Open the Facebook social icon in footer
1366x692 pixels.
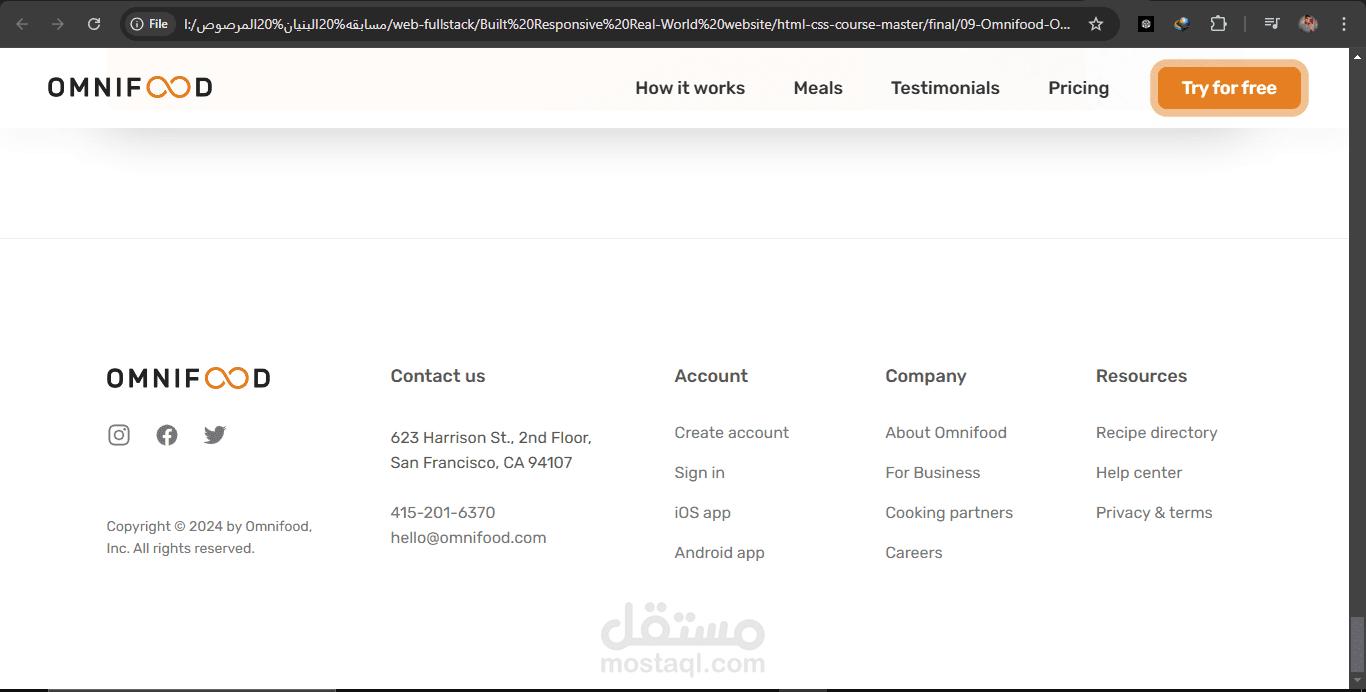pos(167,435)
